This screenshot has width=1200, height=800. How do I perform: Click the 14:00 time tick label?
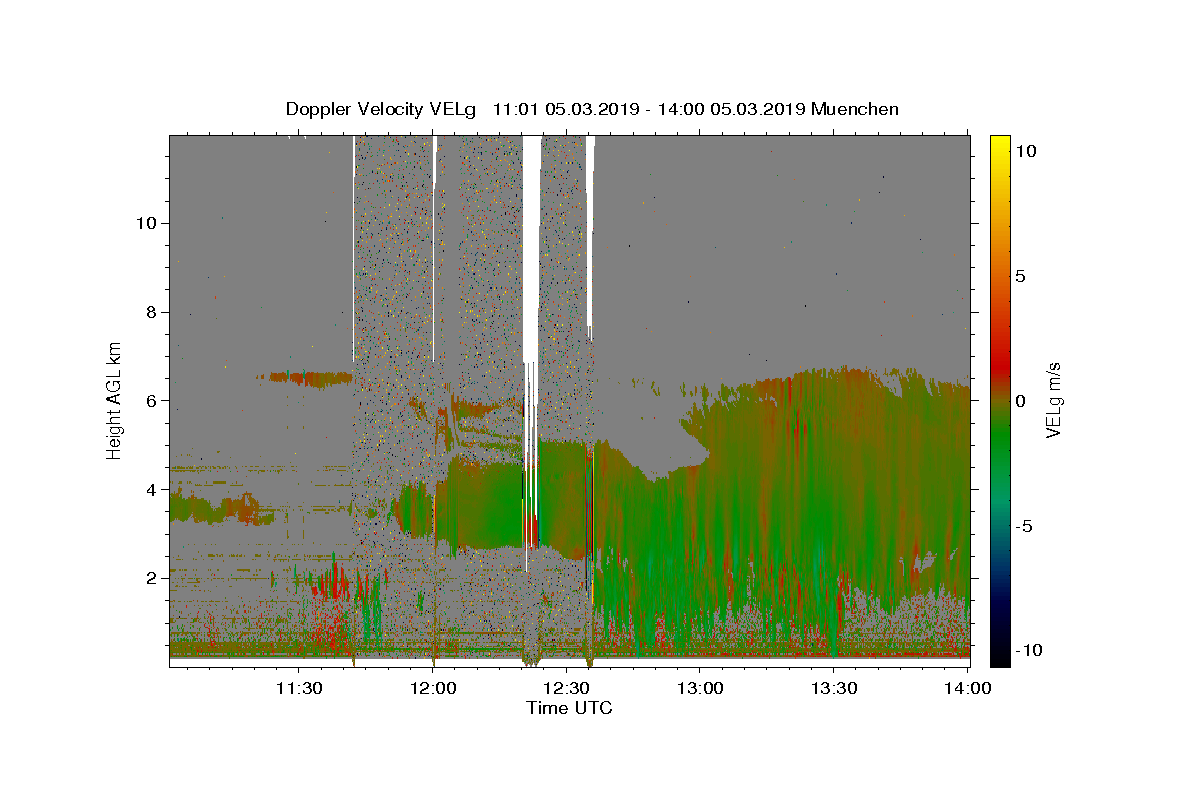(967, 688)
